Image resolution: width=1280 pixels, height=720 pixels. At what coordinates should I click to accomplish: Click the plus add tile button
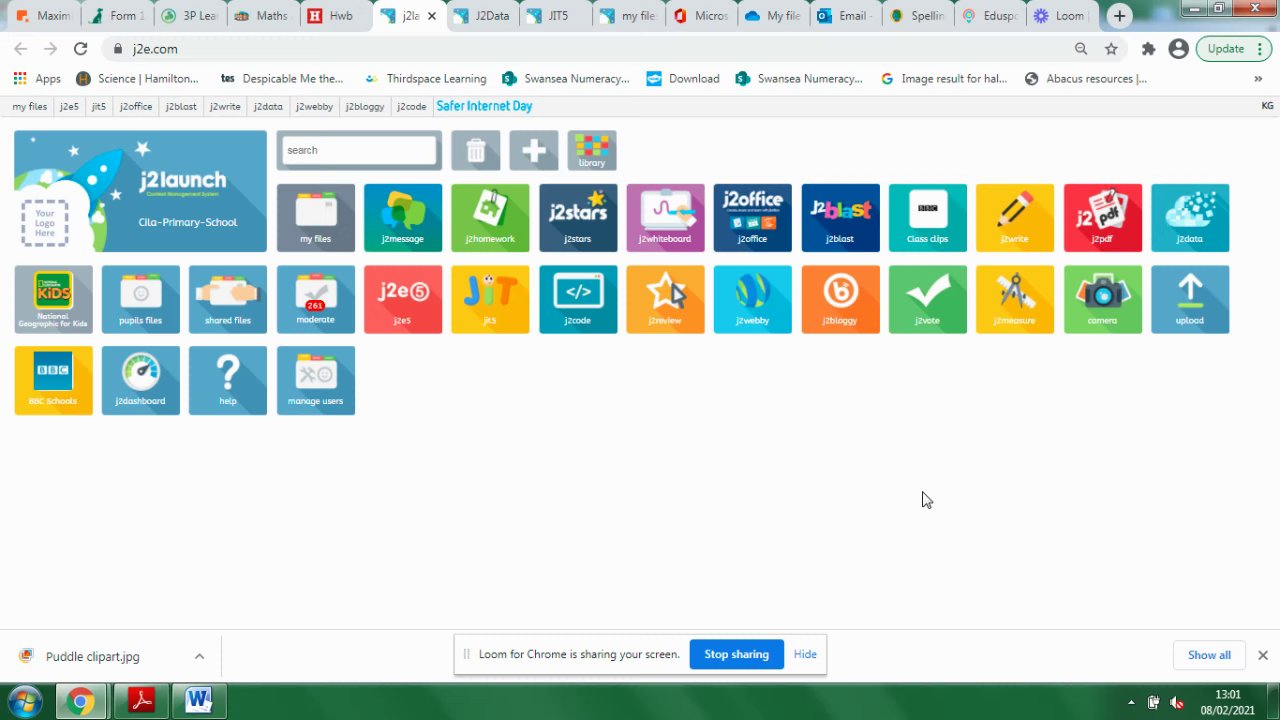[534, 150]
